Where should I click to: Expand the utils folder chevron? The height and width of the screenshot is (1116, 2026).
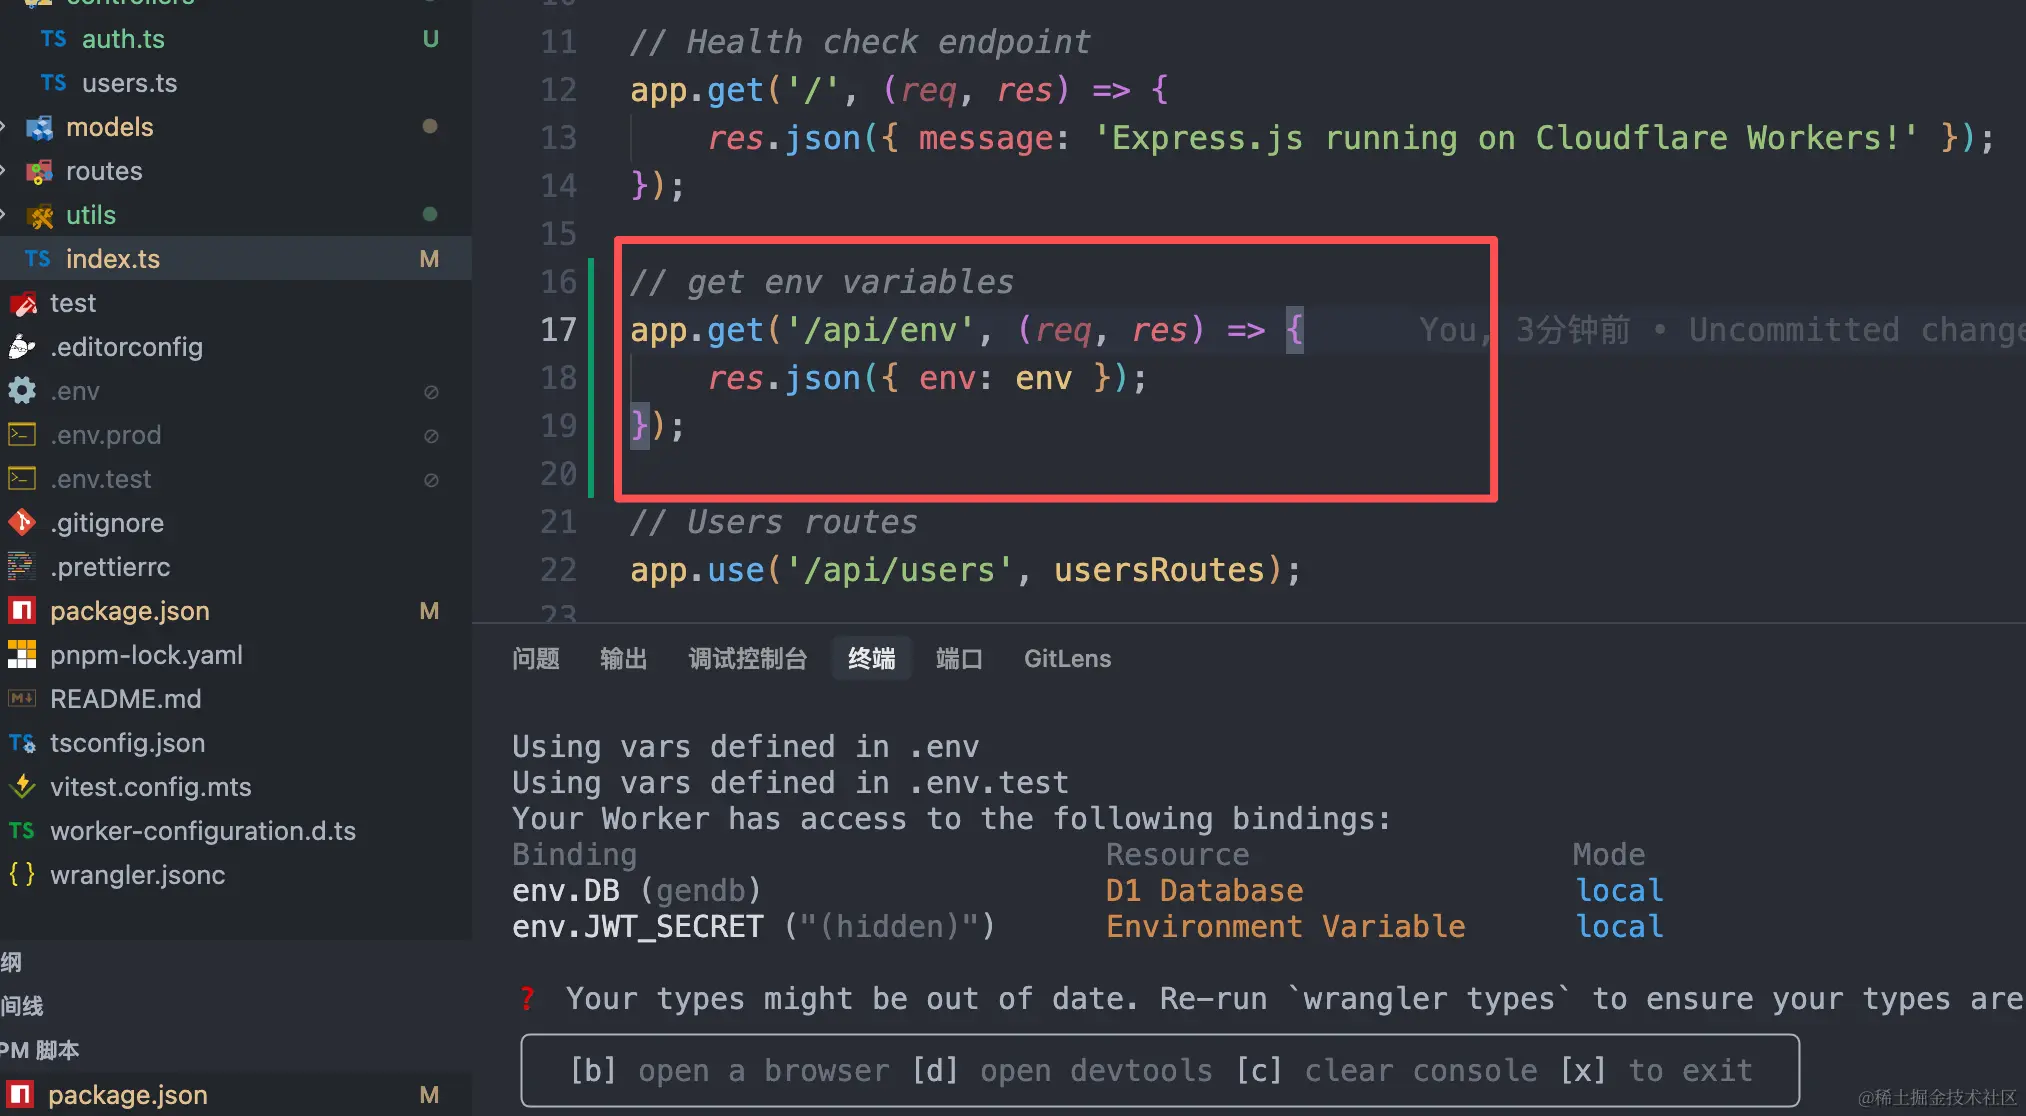[4, 215]
